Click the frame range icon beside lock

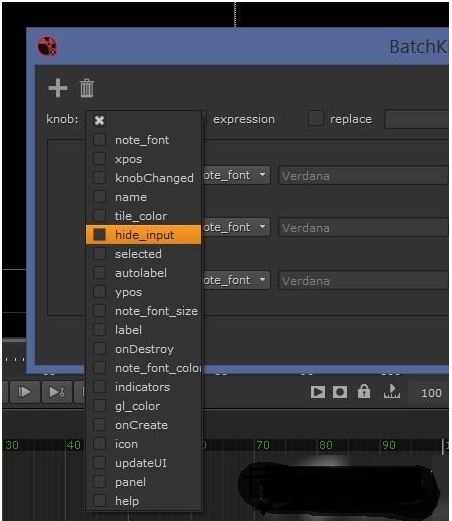click(392, 391)
